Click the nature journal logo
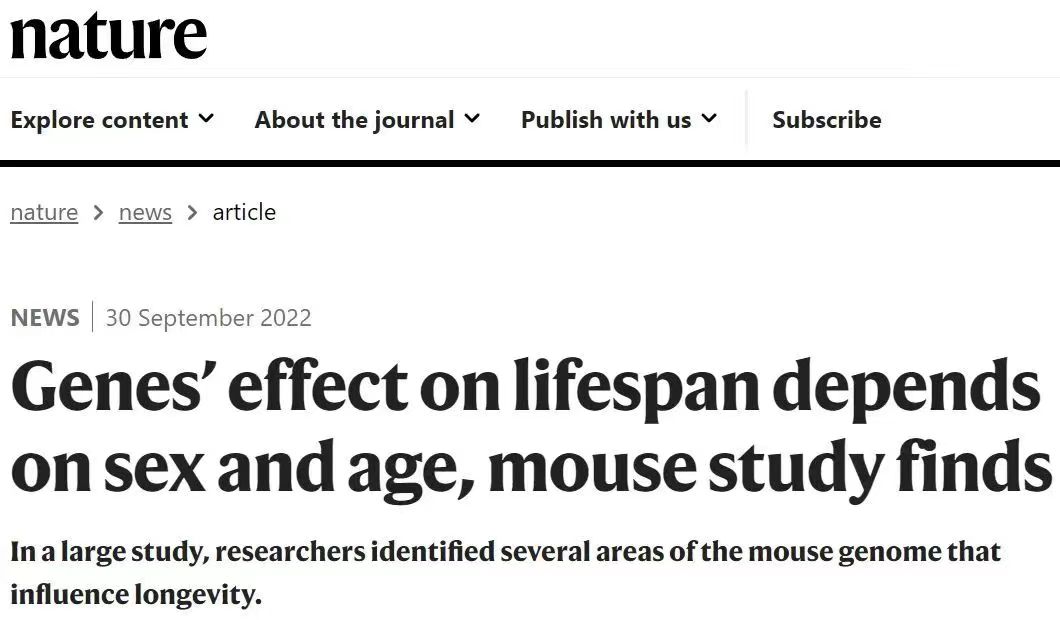 pyautogui.click(x=109, y=36)
